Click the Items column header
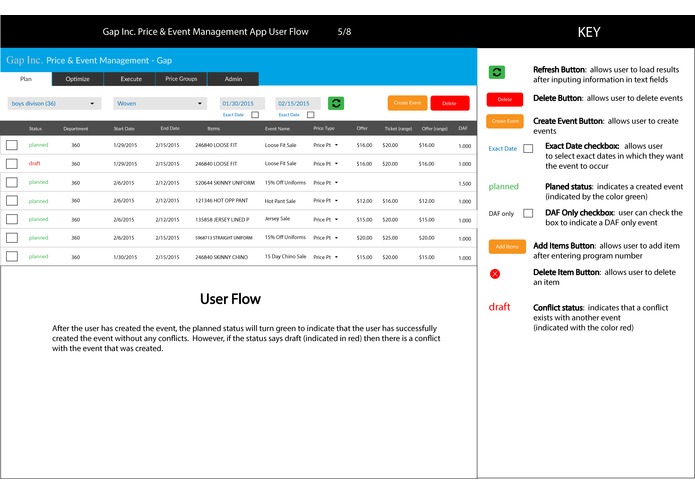This screenshot has height=494, width=695. [x=214, y=128]
